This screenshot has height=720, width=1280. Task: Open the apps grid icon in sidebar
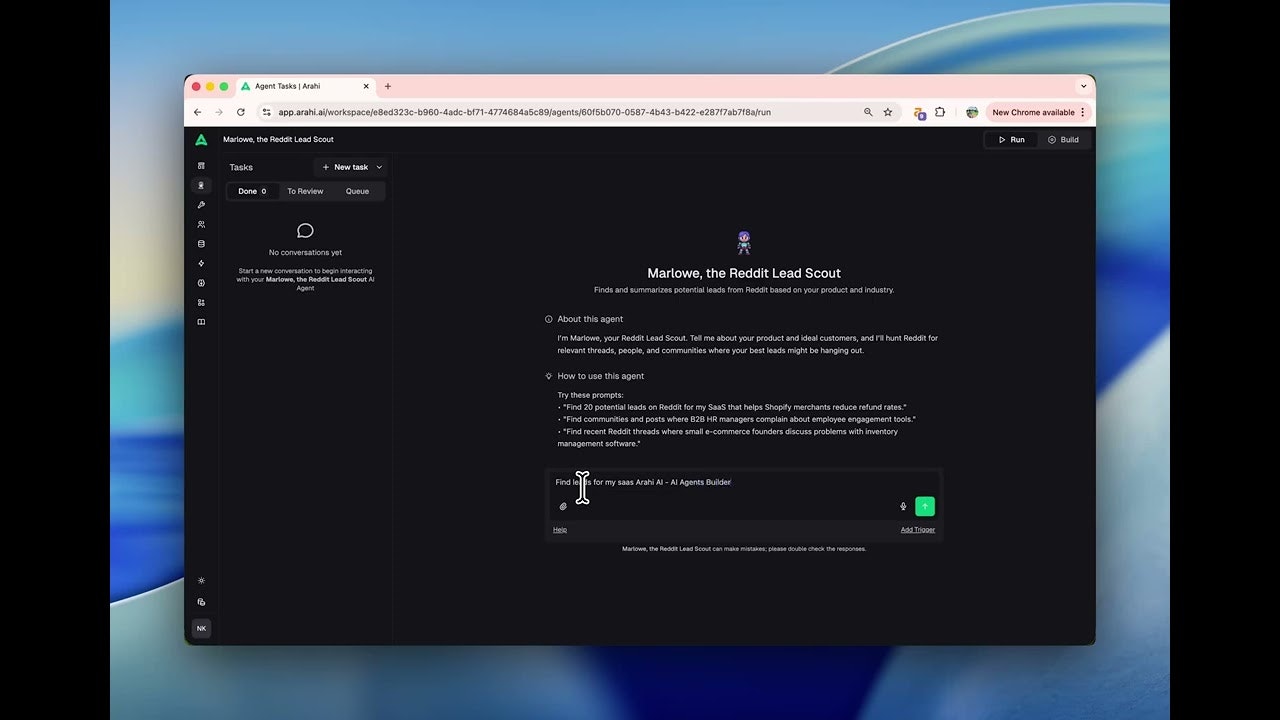pos(201,302)
